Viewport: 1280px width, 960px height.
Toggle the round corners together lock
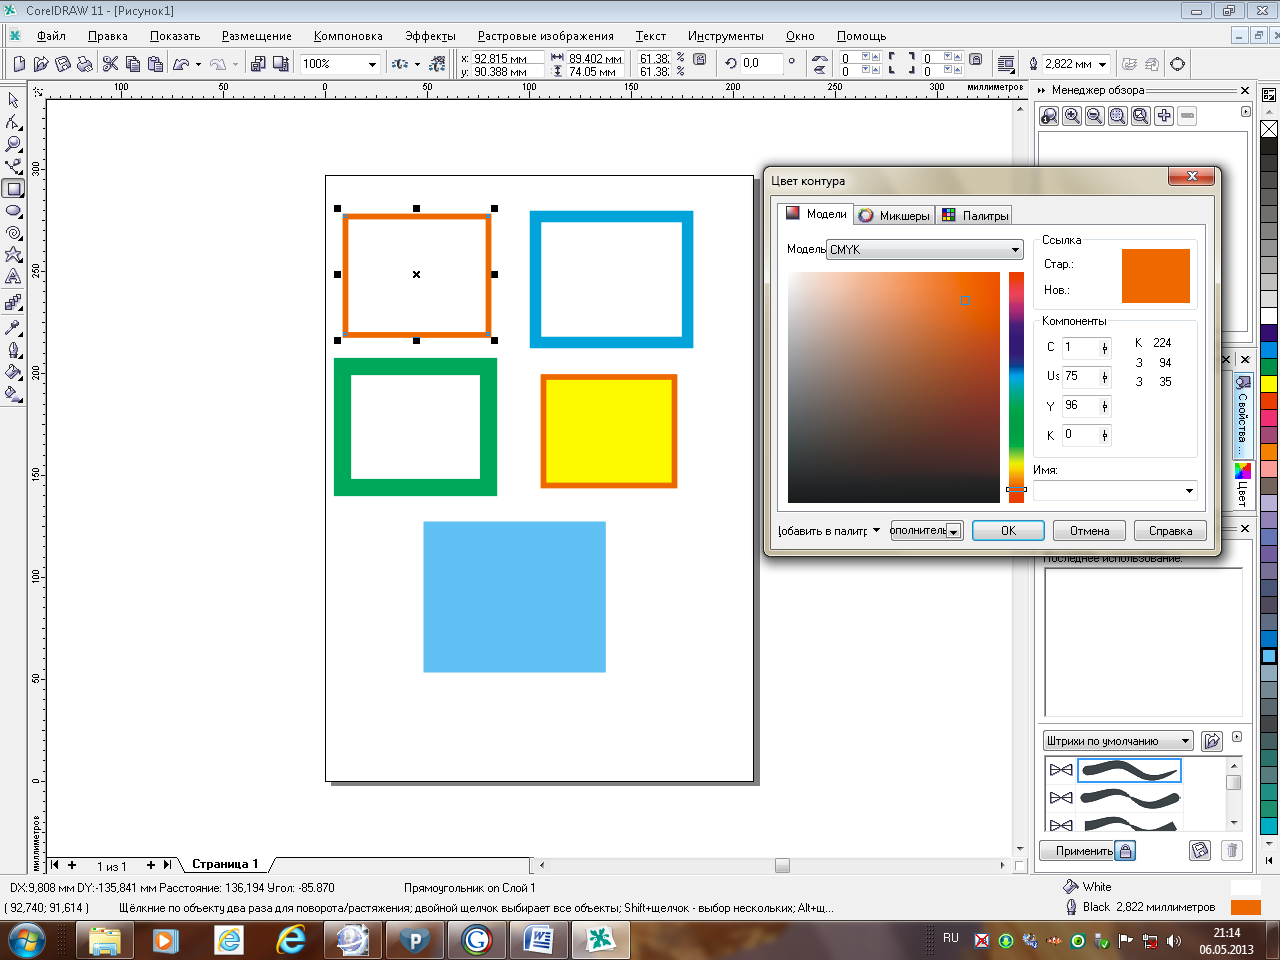[x=976, y=59]
